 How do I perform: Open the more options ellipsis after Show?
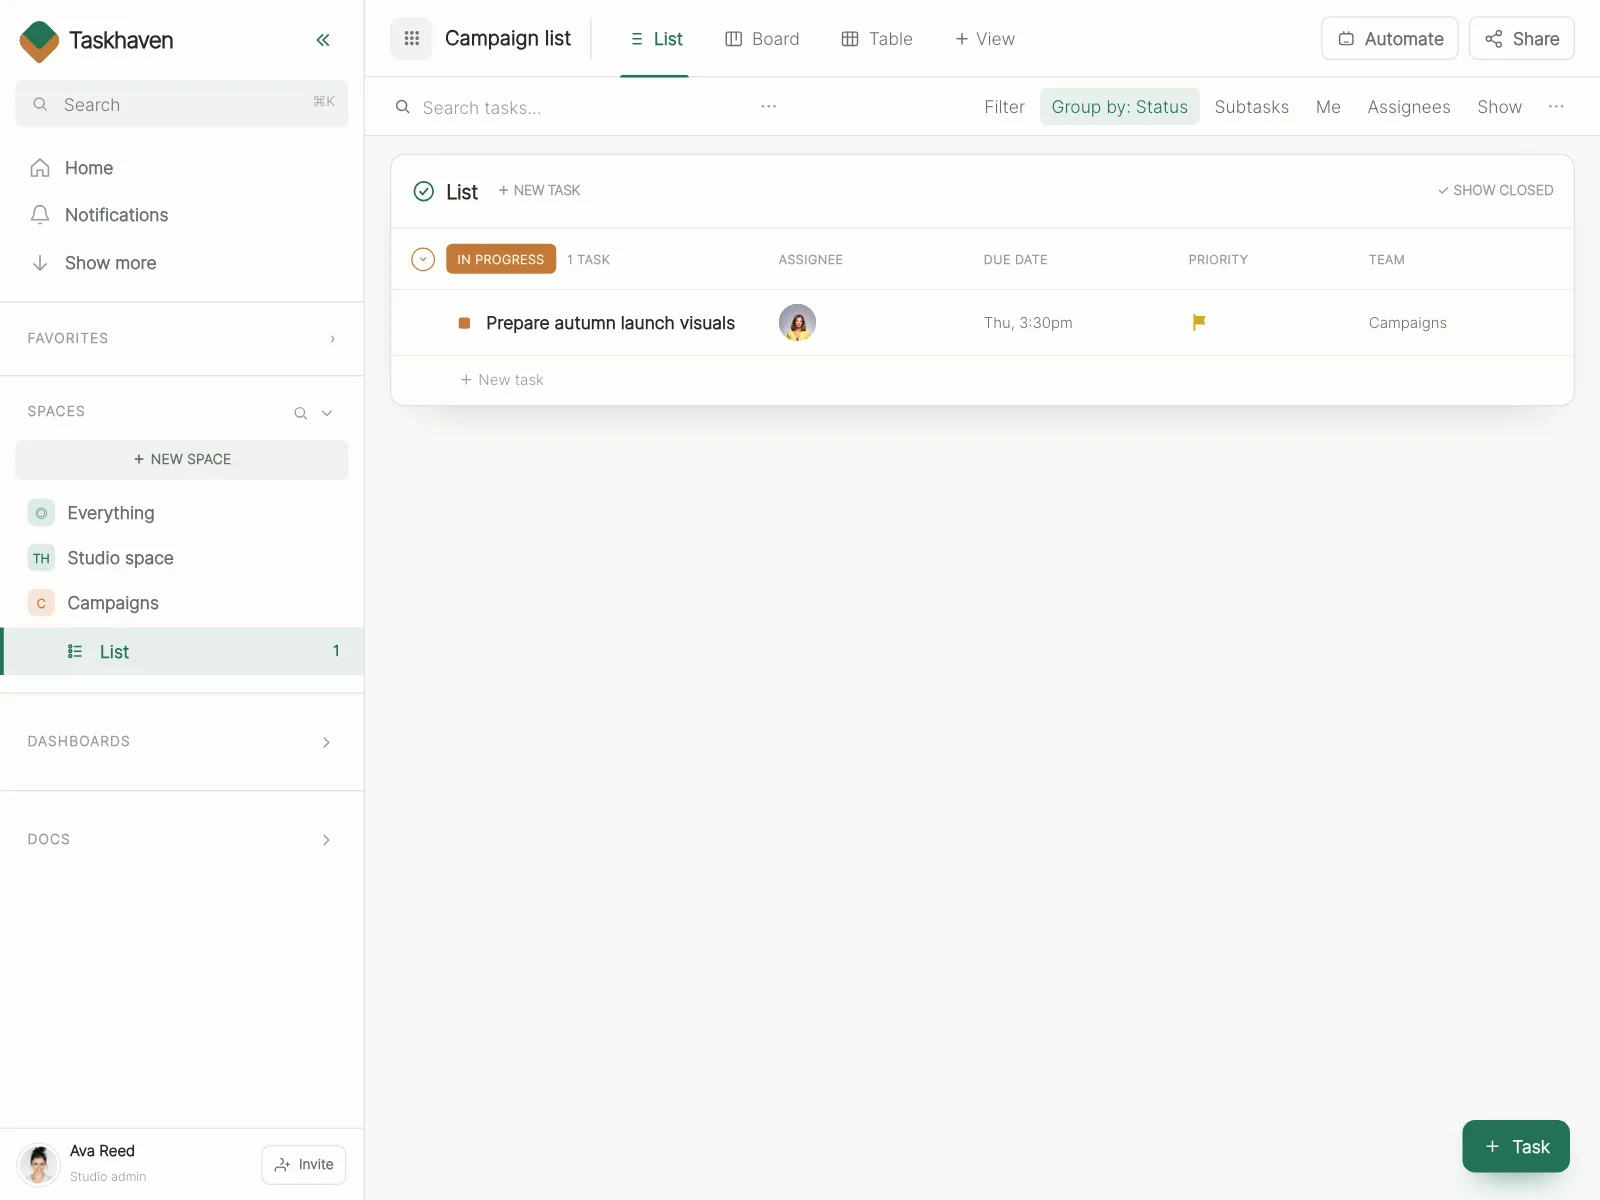(1556, 106)
